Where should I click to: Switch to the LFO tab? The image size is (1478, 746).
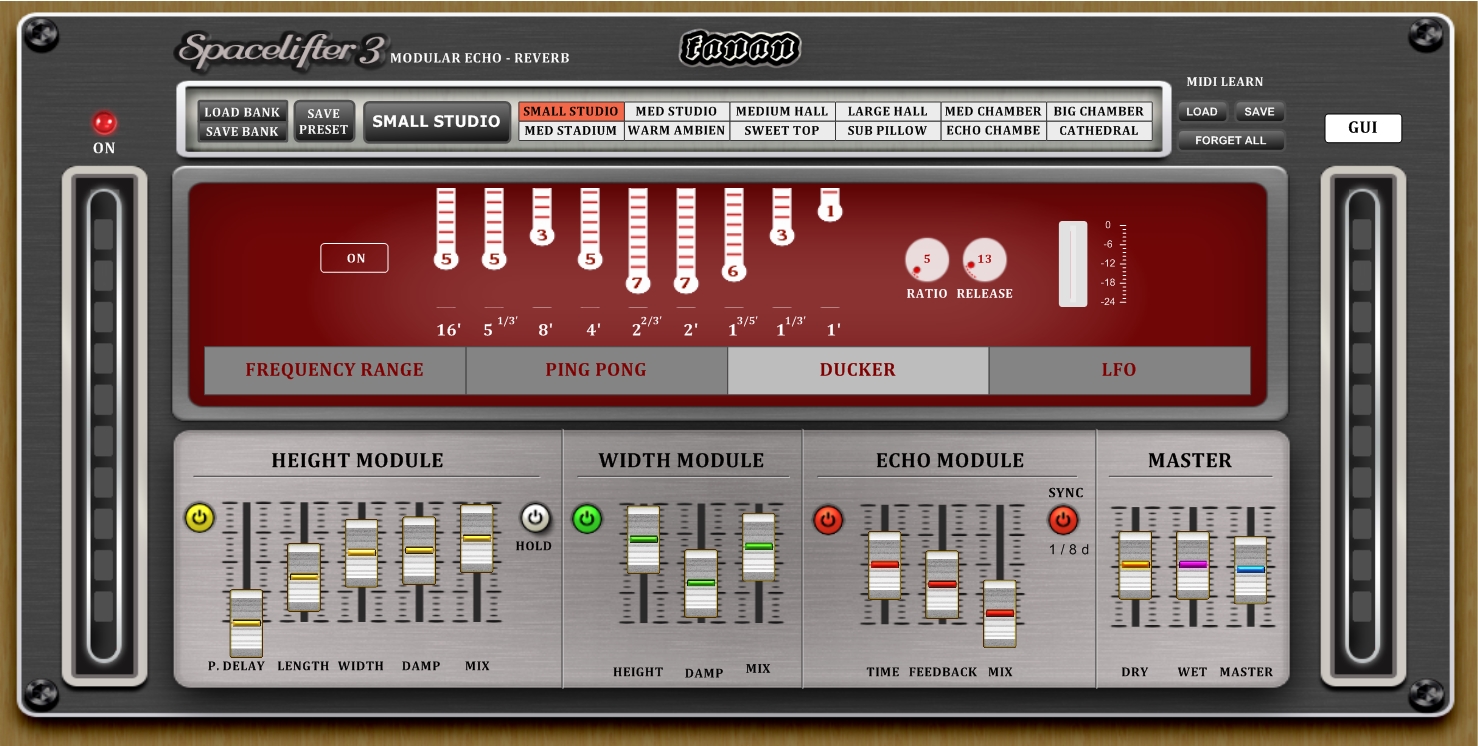pos(1119,370)
